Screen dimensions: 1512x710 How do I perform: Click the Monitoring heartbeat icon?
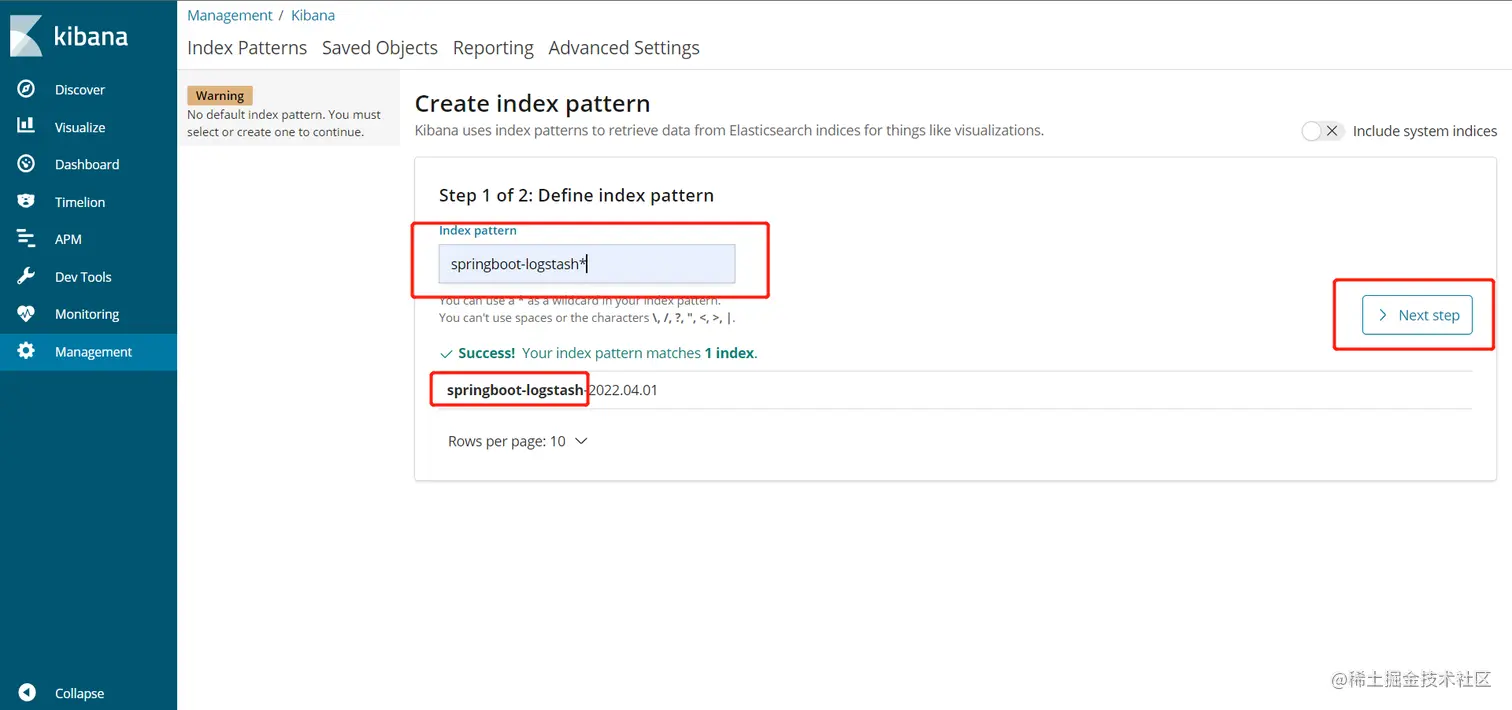[26, 314]
